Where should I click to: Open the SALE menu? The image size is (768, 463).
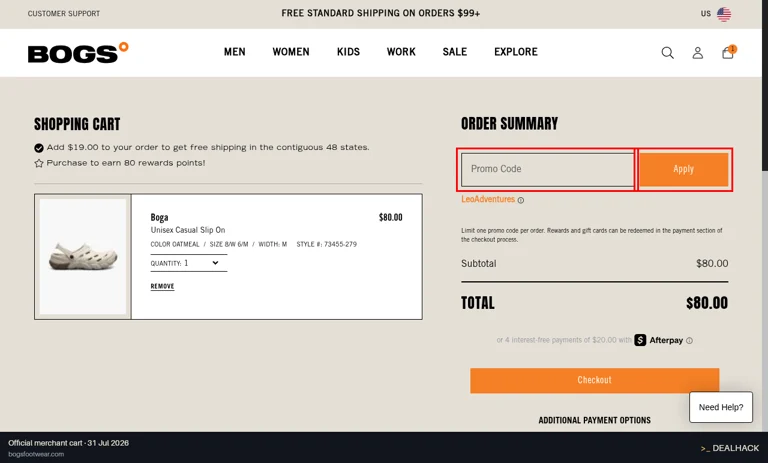[455, 52]
